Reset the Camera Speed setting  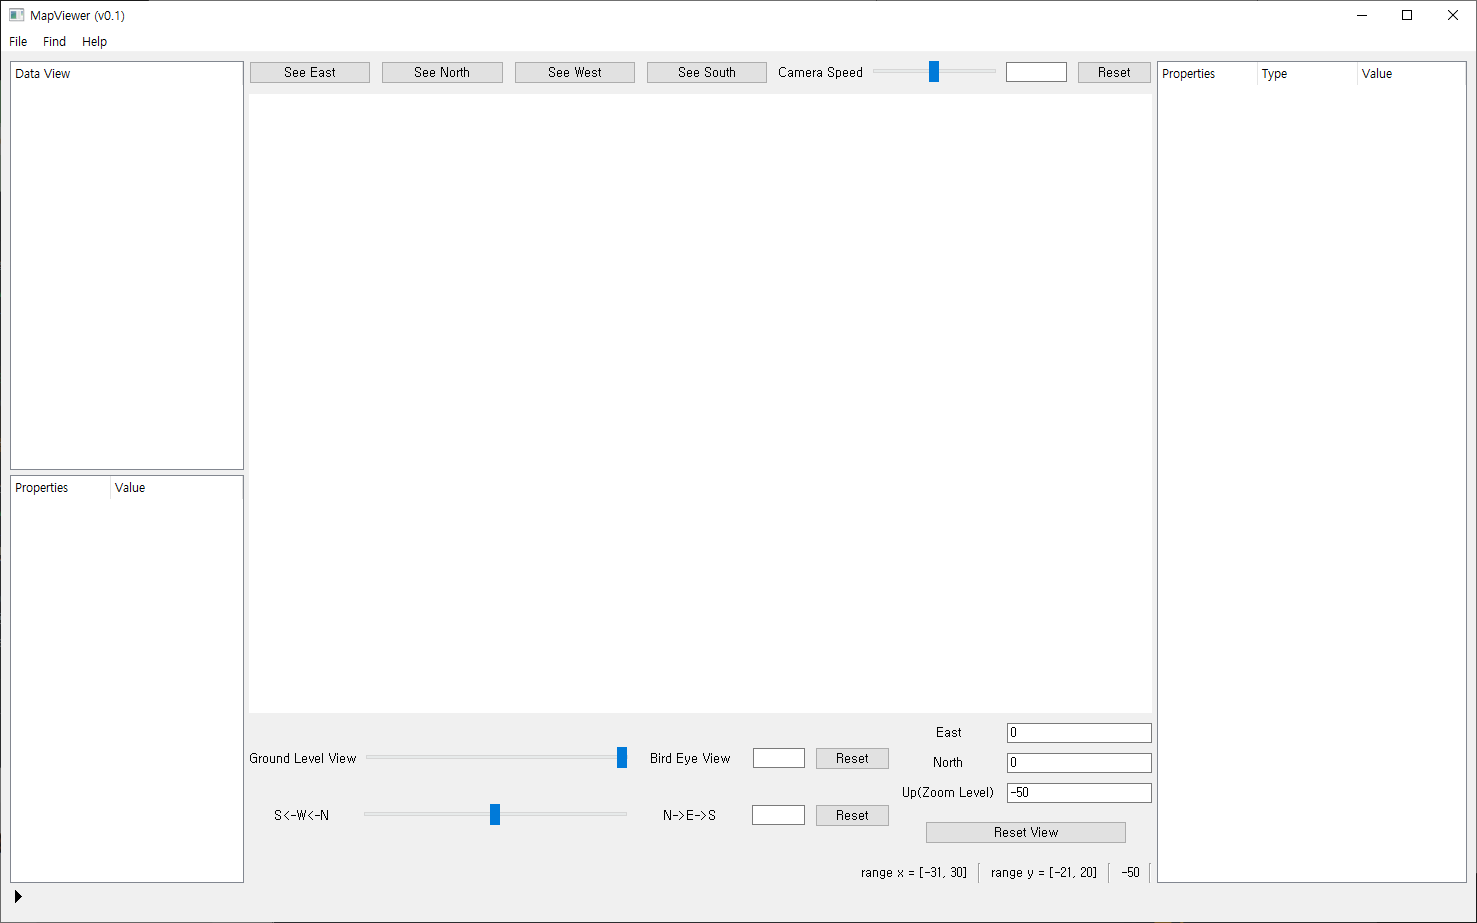click(x=1113, y=72)
